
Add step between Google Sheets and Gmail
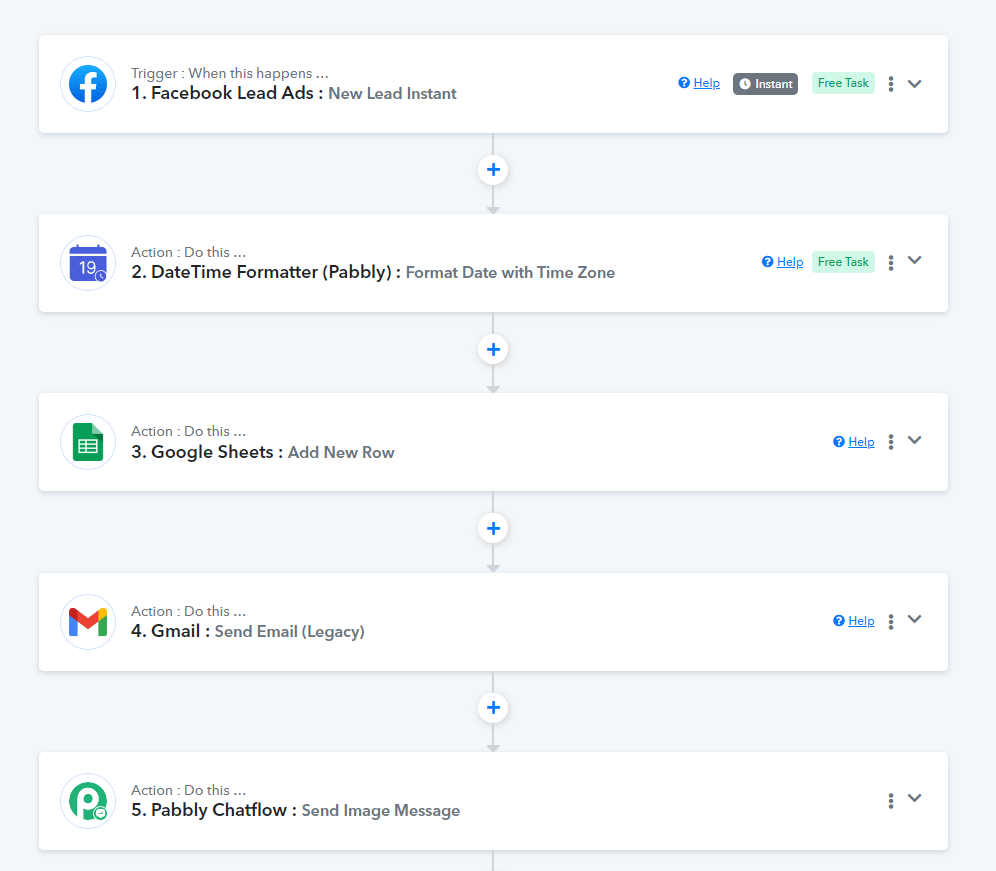[493, 528]
